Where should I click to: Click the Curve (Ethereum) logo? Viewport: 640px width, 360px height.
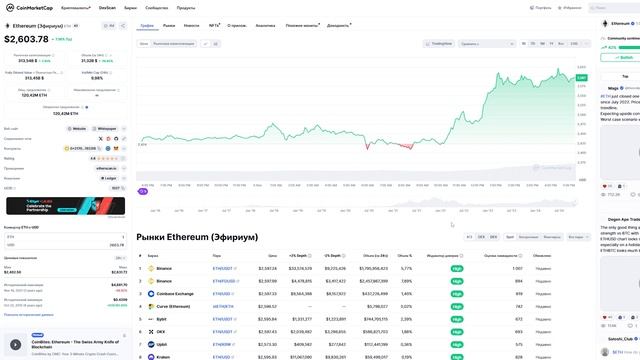click(x=151, y=307)
